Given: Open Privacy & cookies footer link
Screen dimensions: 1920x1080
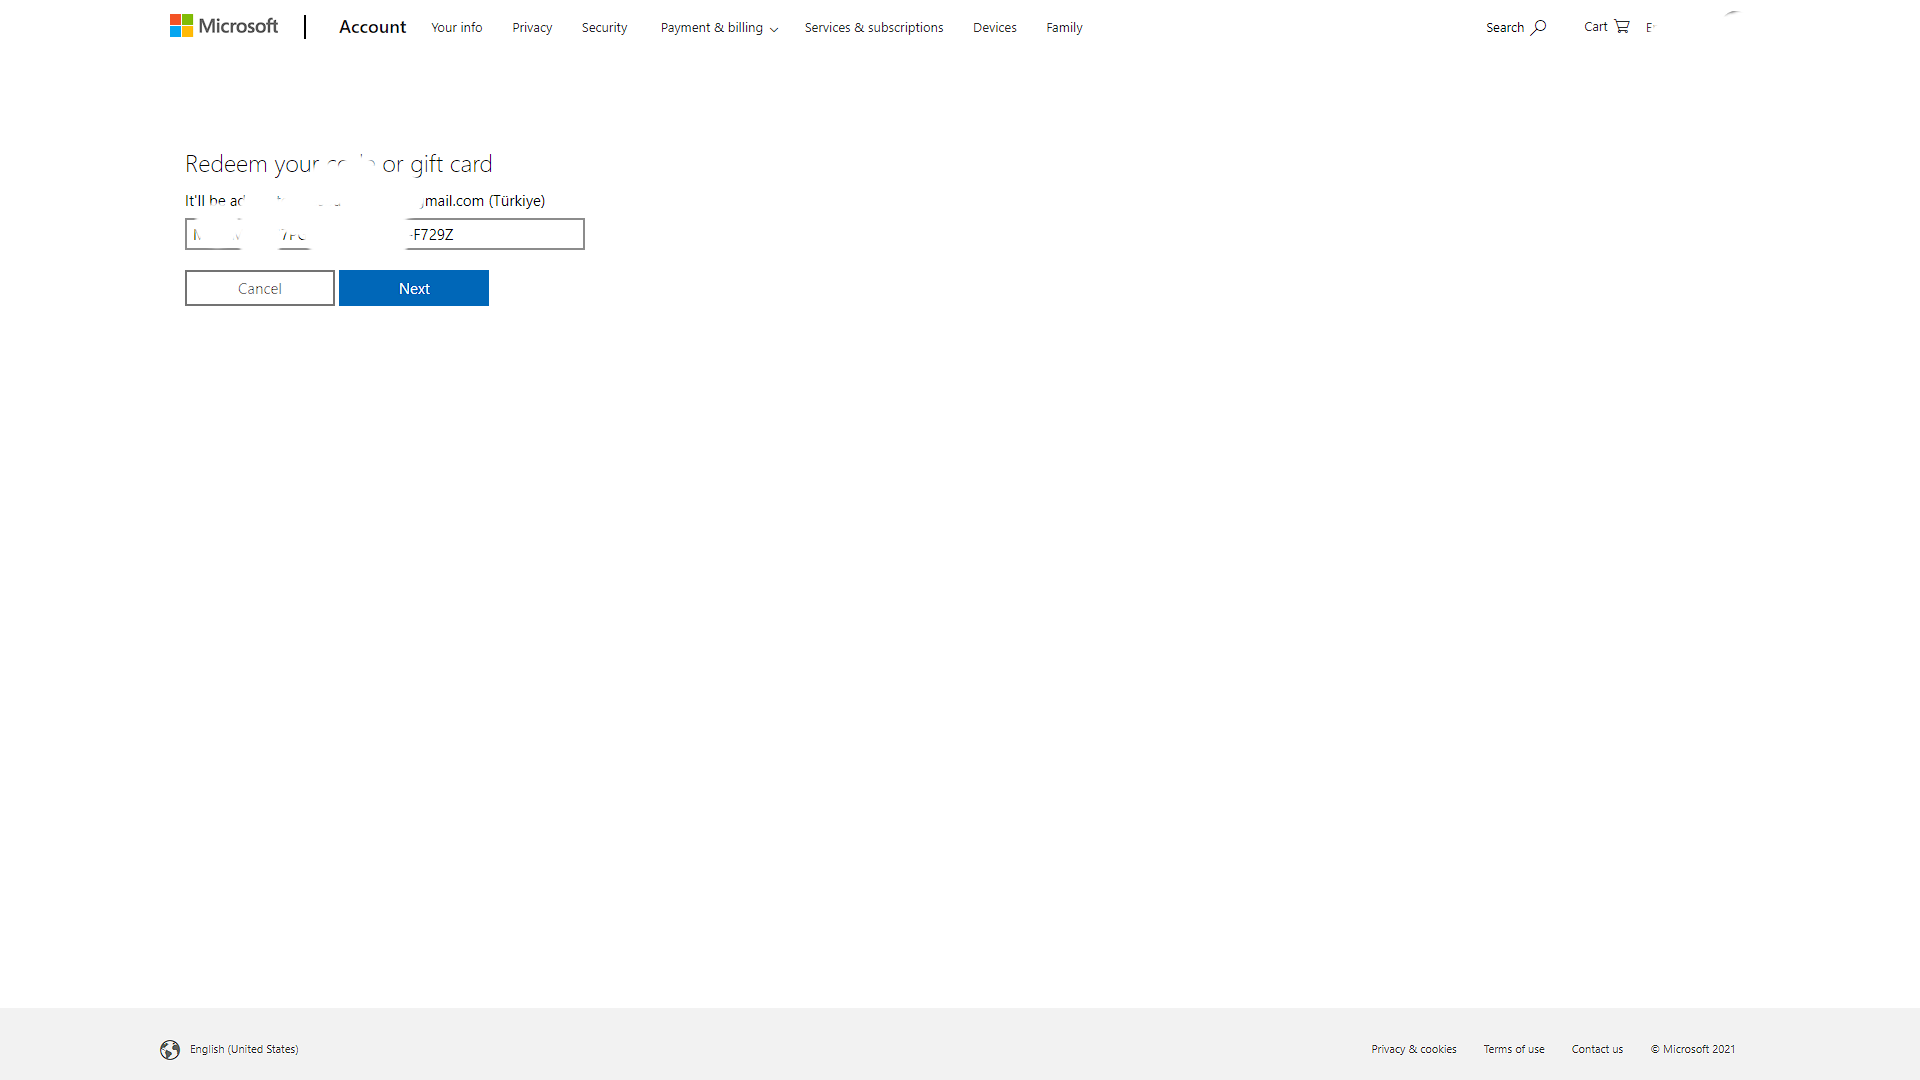Looking at the screenshot, I should (1413, 1049).
